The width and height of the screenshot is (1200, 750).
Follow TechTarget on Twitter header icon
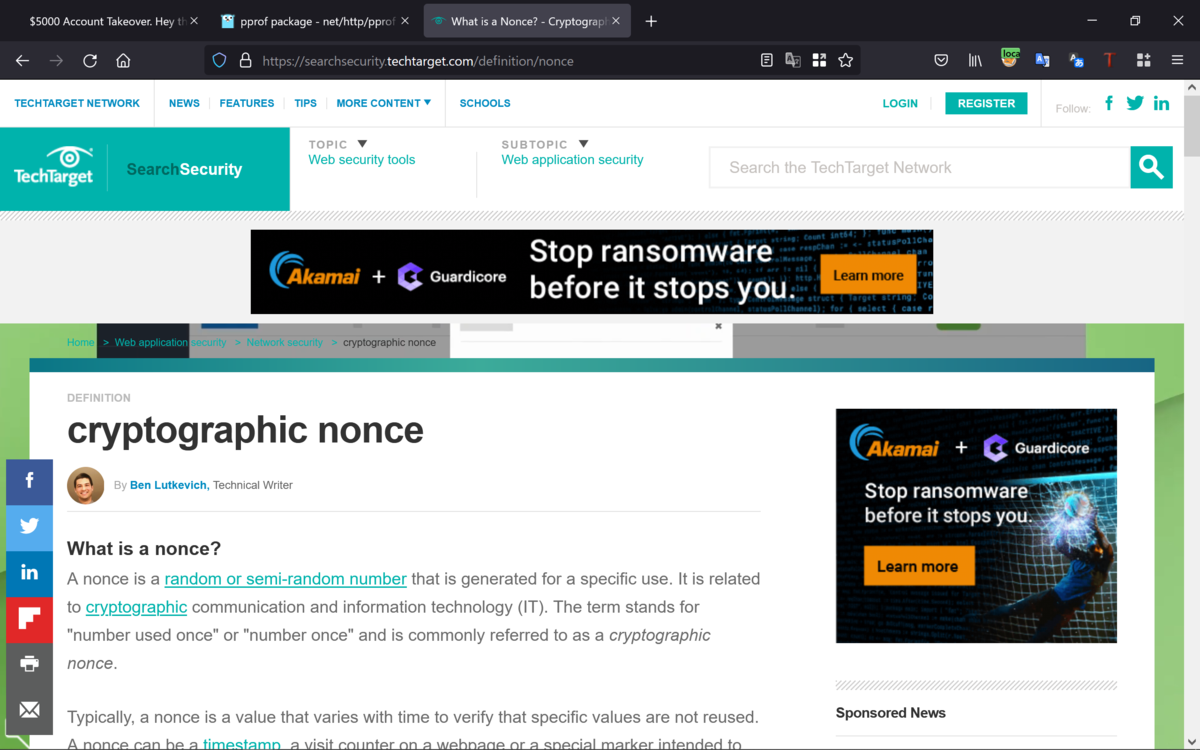(x=1135, y=103)
